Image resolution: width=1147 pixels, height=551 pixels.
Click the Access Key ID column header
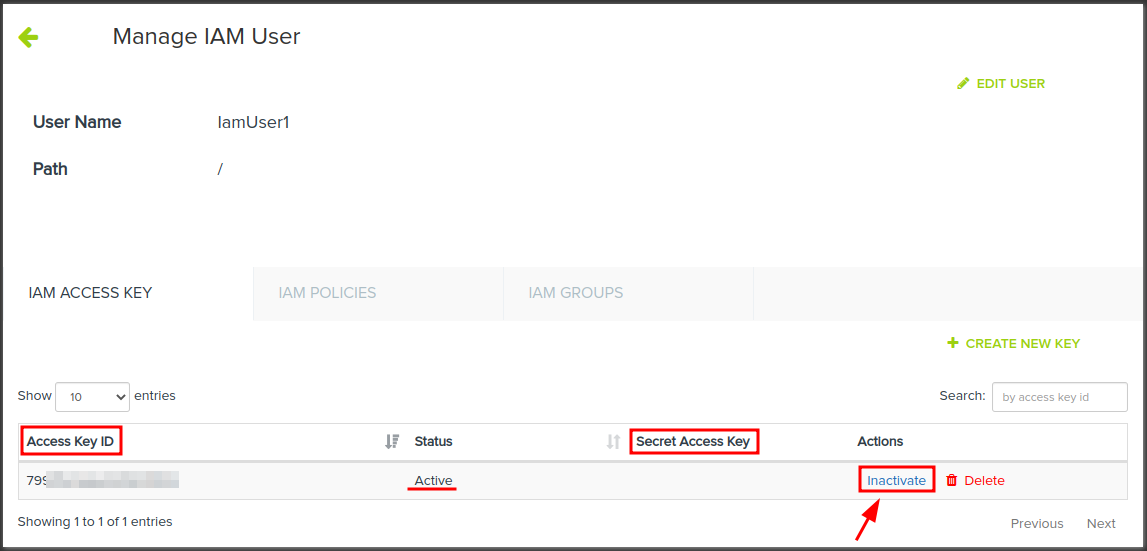71,441
